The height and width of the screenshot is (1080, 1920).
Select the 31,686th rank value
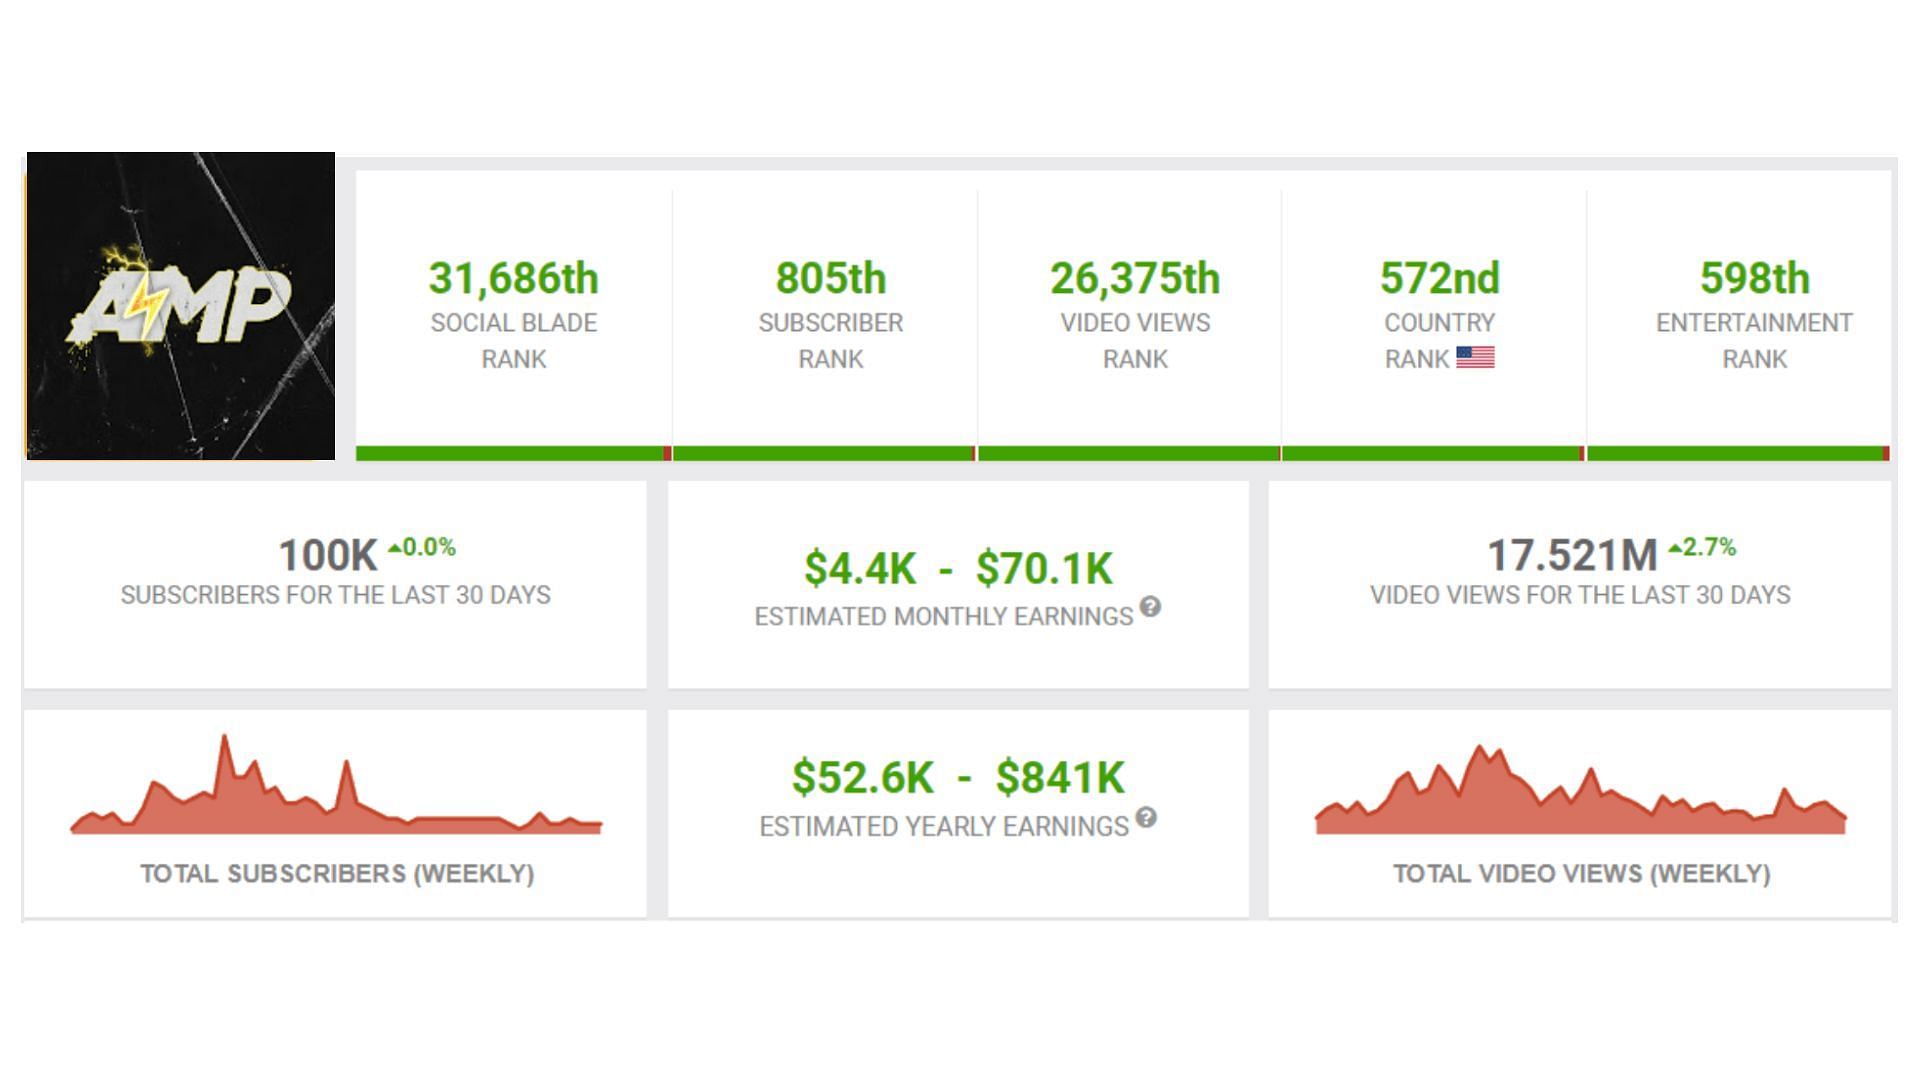click(x=514, y=279)
